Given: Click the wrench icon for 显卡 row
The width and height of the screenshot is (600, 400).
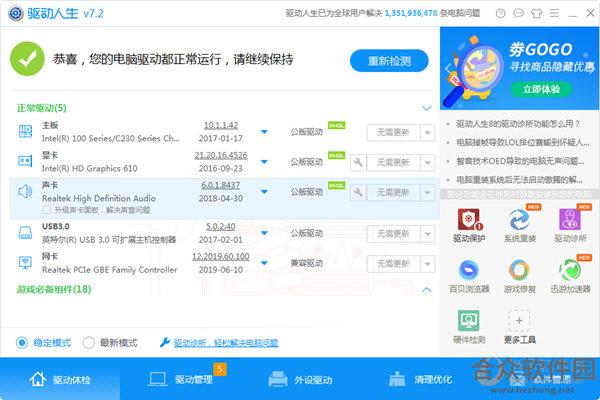Looking at the screenshot, I should point(358,162).
